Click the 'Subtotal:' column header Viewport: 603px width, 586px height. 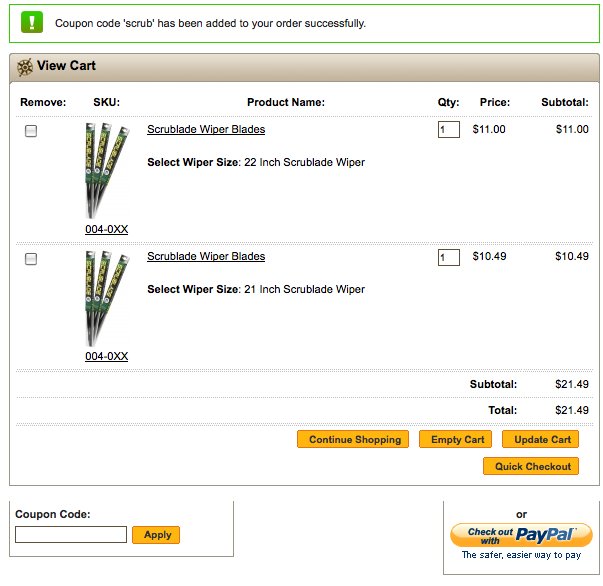[565, 102]
